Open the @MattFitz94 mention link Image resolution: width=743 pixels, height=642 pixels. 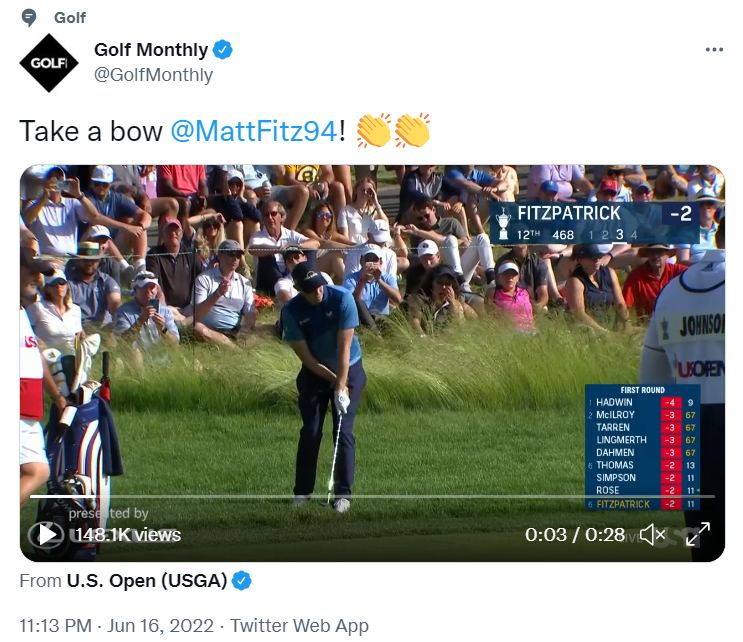(254, 131)
